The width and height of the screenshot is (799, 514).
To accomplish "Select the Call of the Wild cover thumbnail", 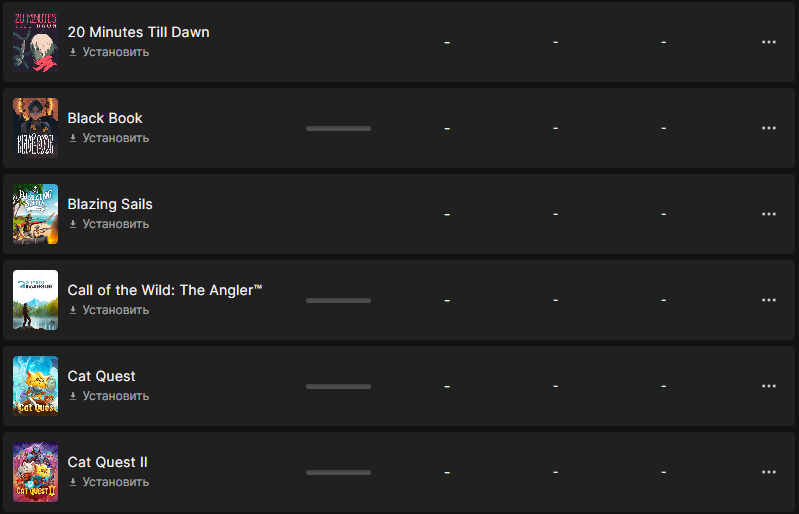I will pos(35,300).
